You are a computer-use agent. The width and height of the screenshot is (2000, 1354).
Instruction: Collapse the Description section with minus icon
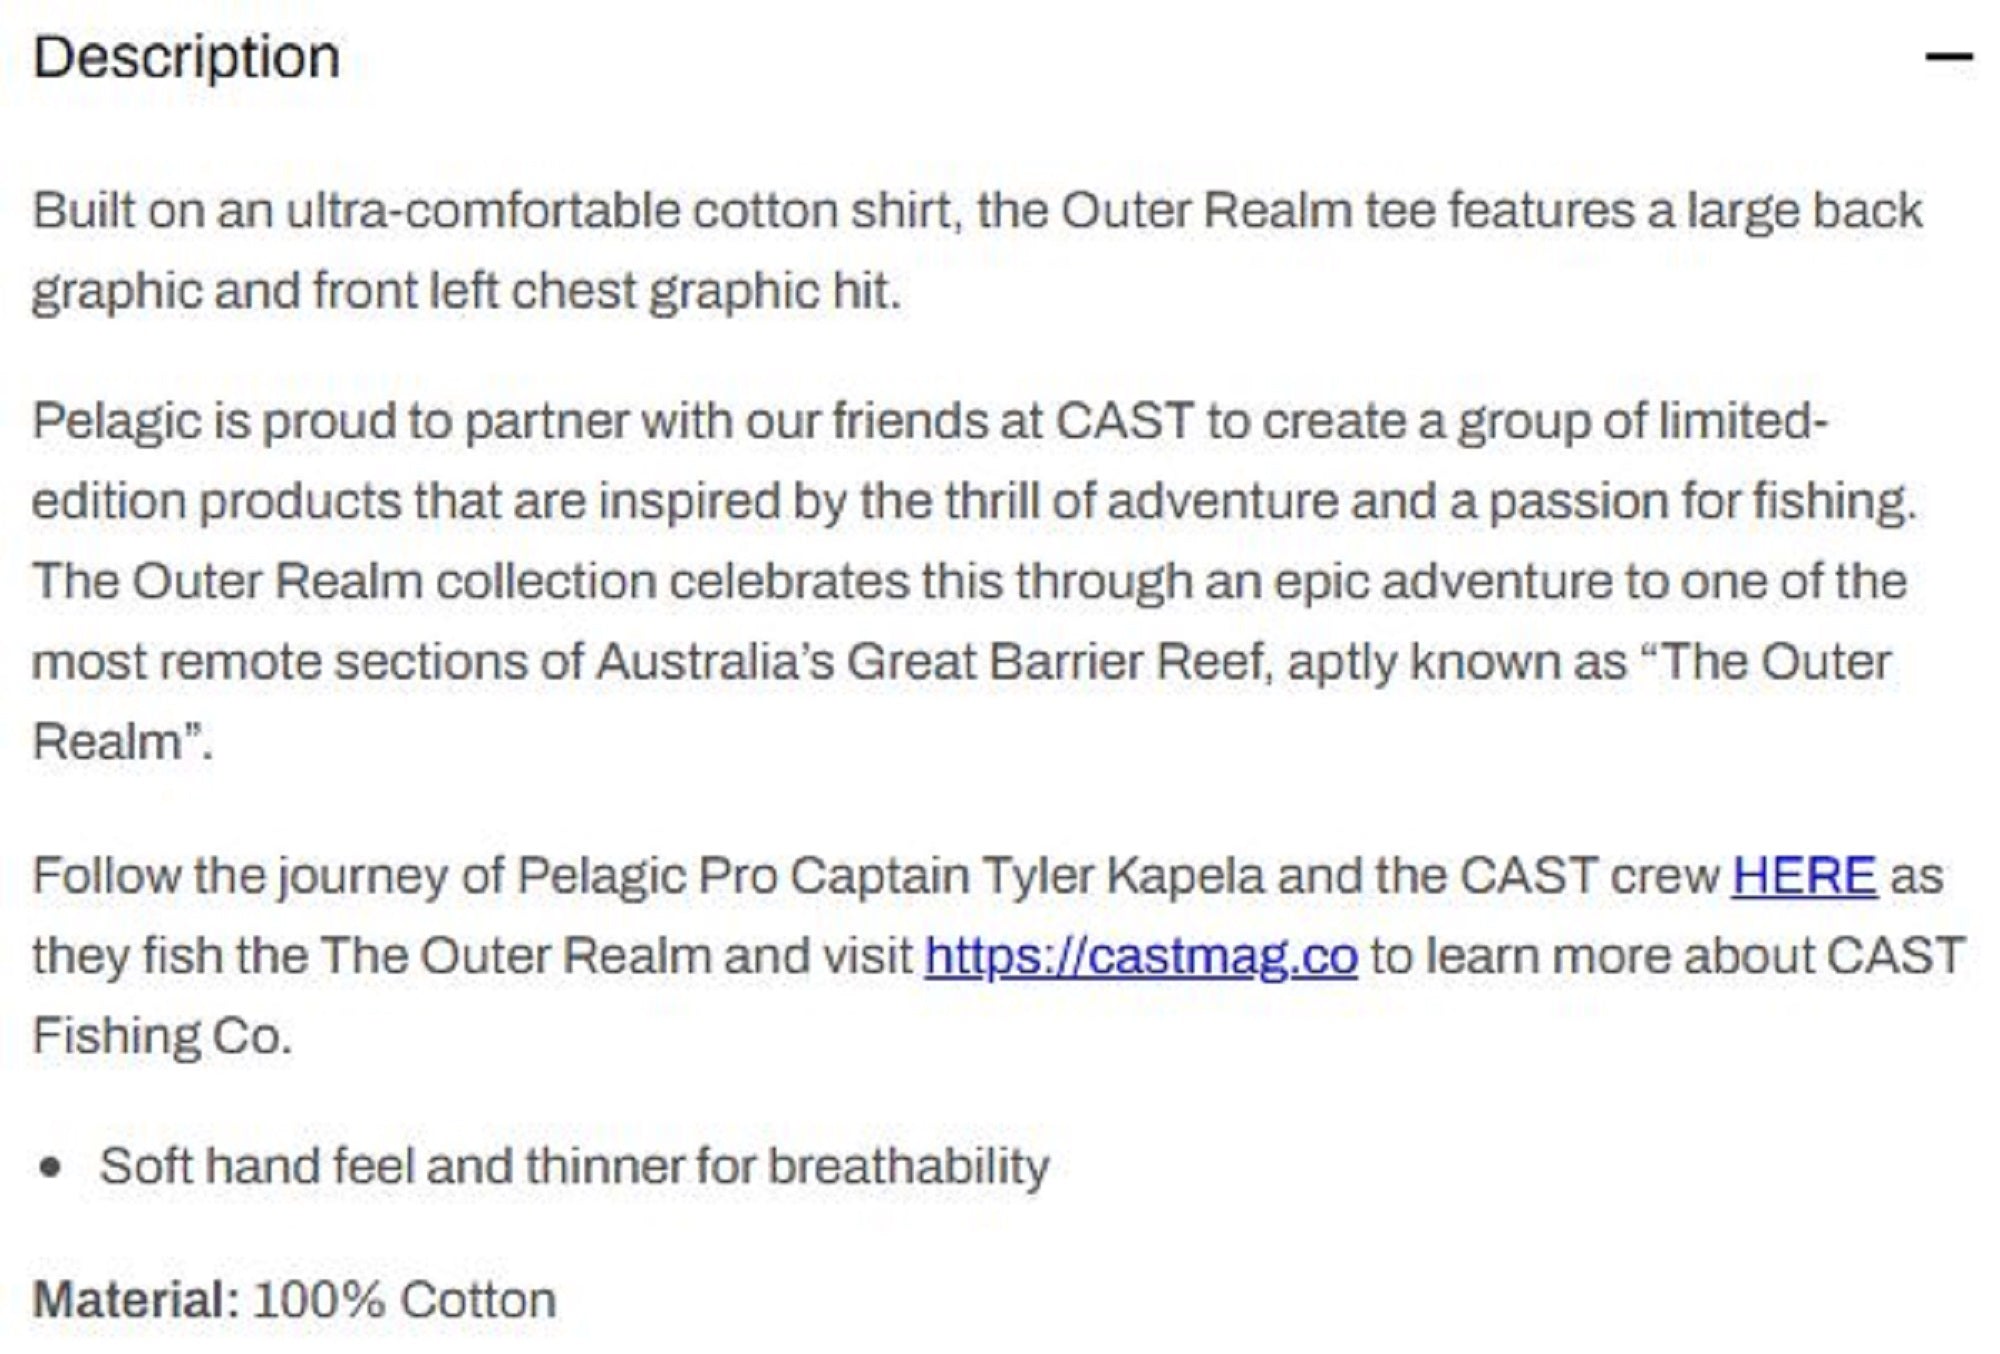pyautogui.click(x=1948, y=57)
